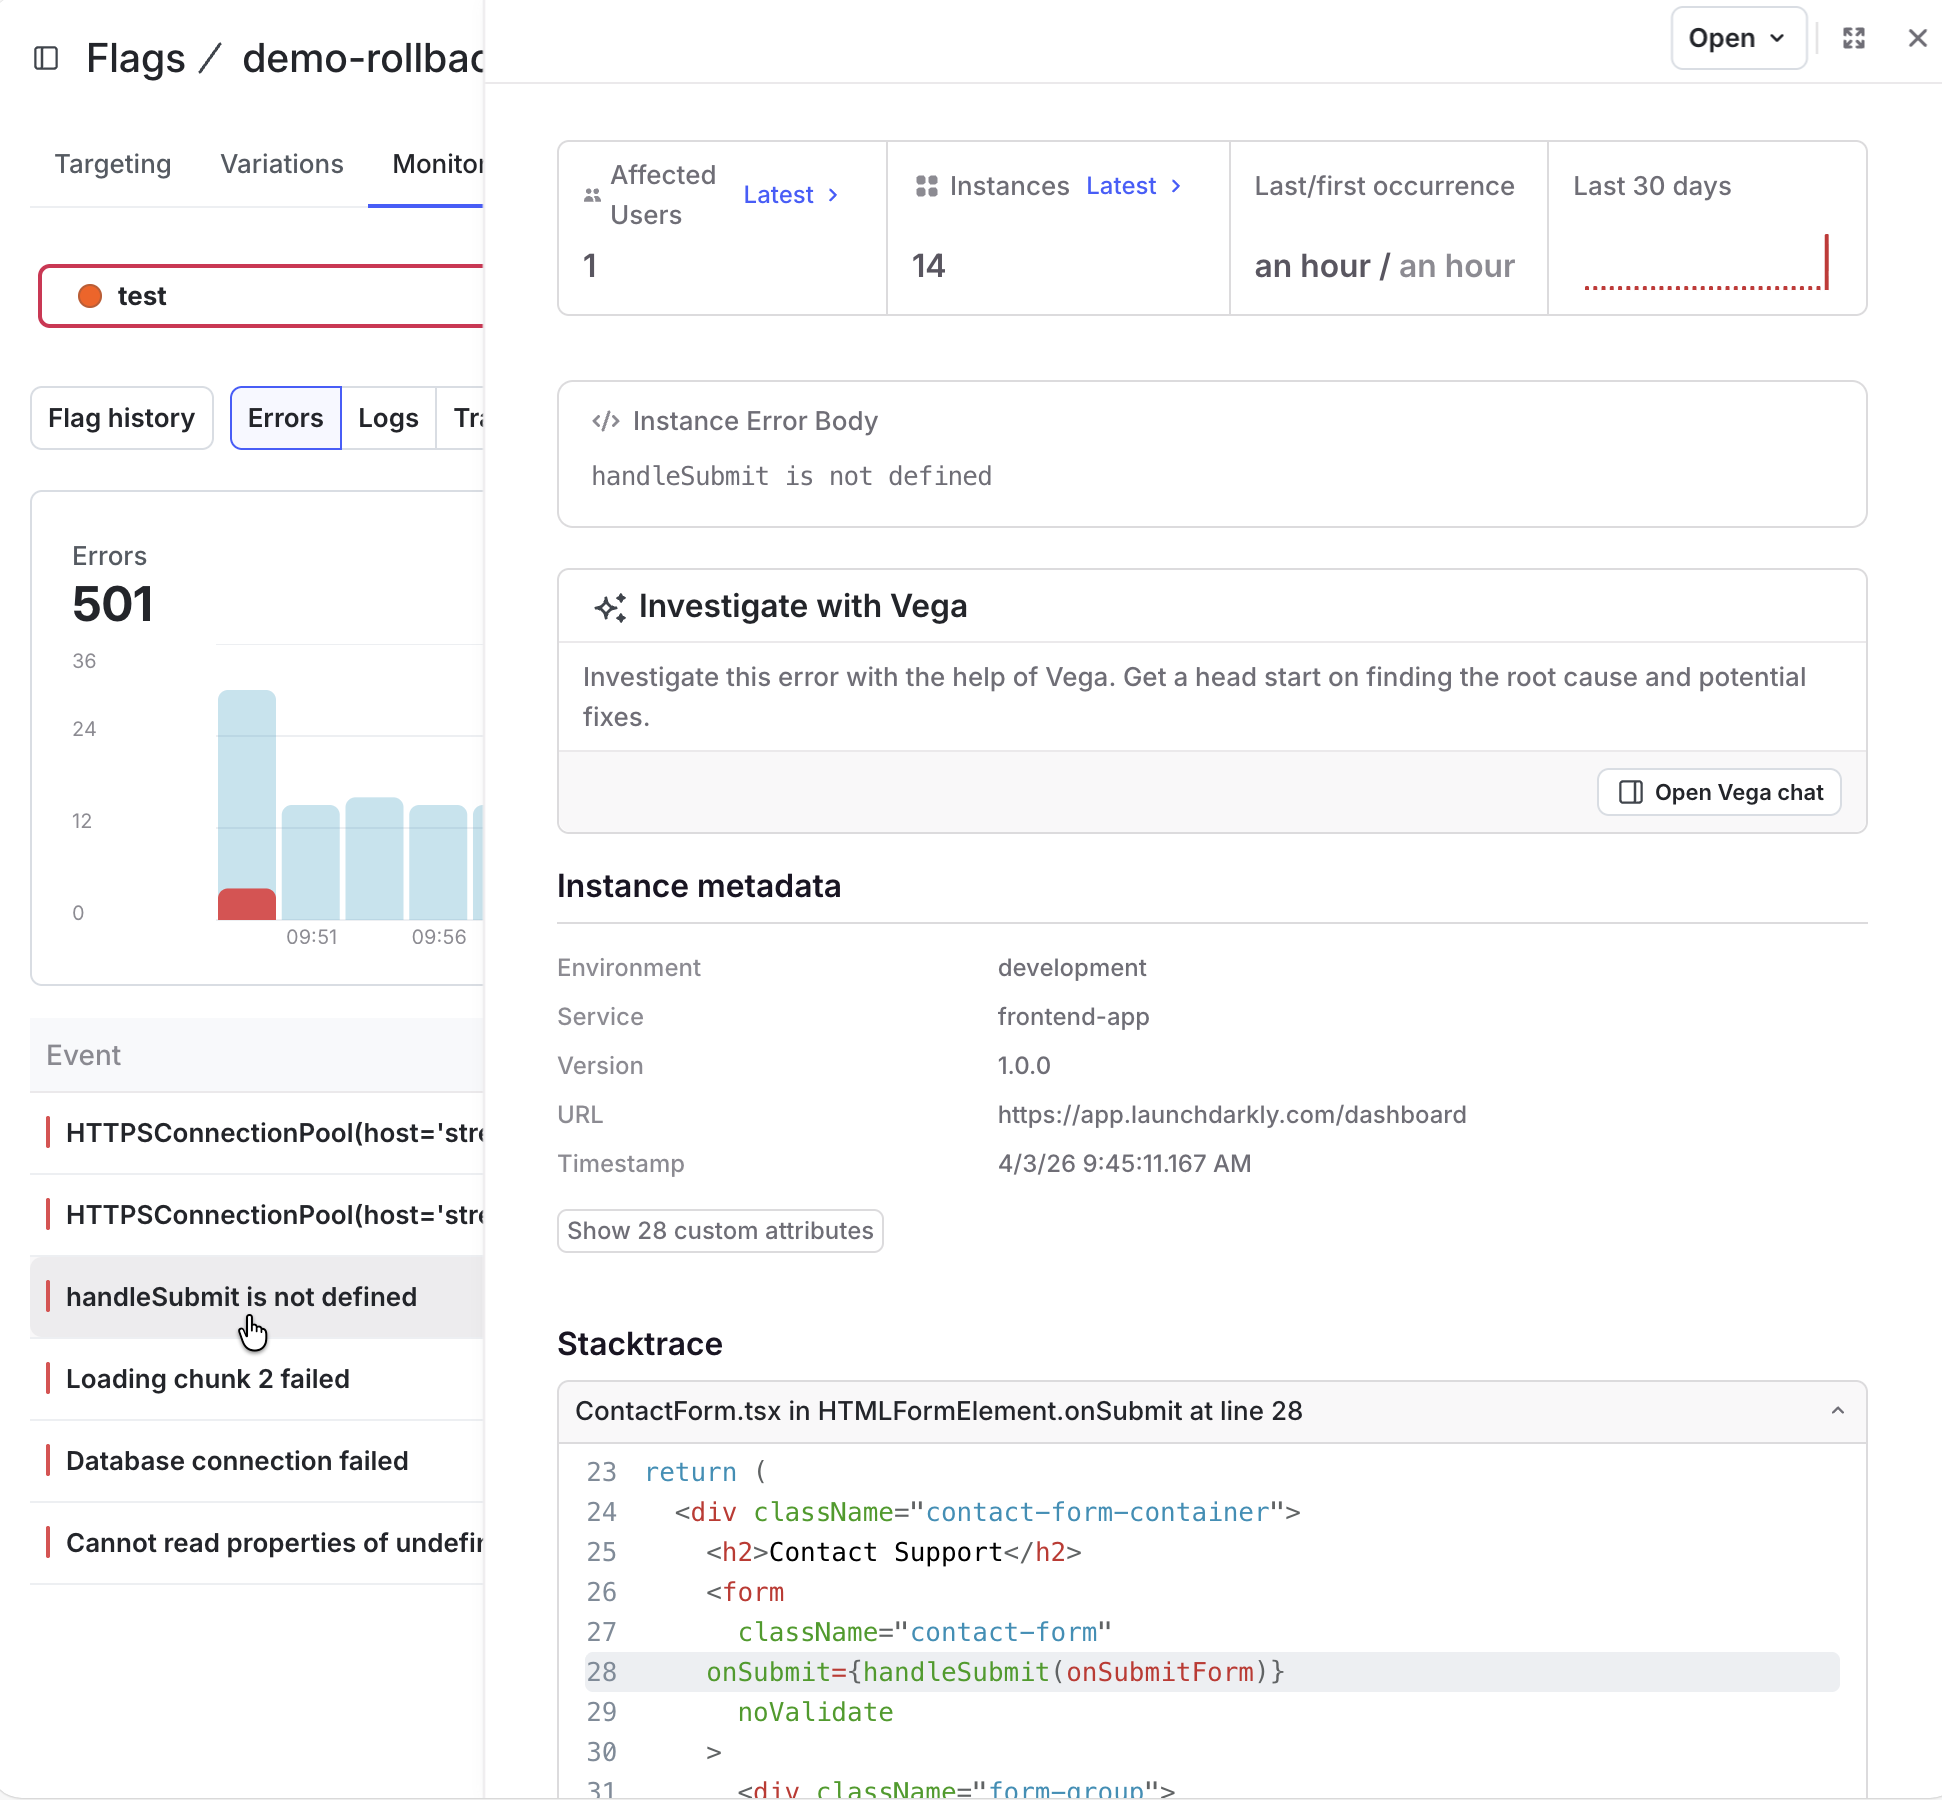Show 28 custom attributes
Screen dimensions: 1942x1800
tap(720, 1230)
